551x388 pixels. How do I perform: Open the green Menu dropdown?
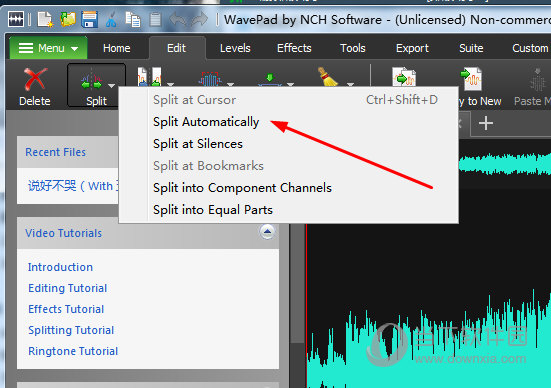coord(48,48)
